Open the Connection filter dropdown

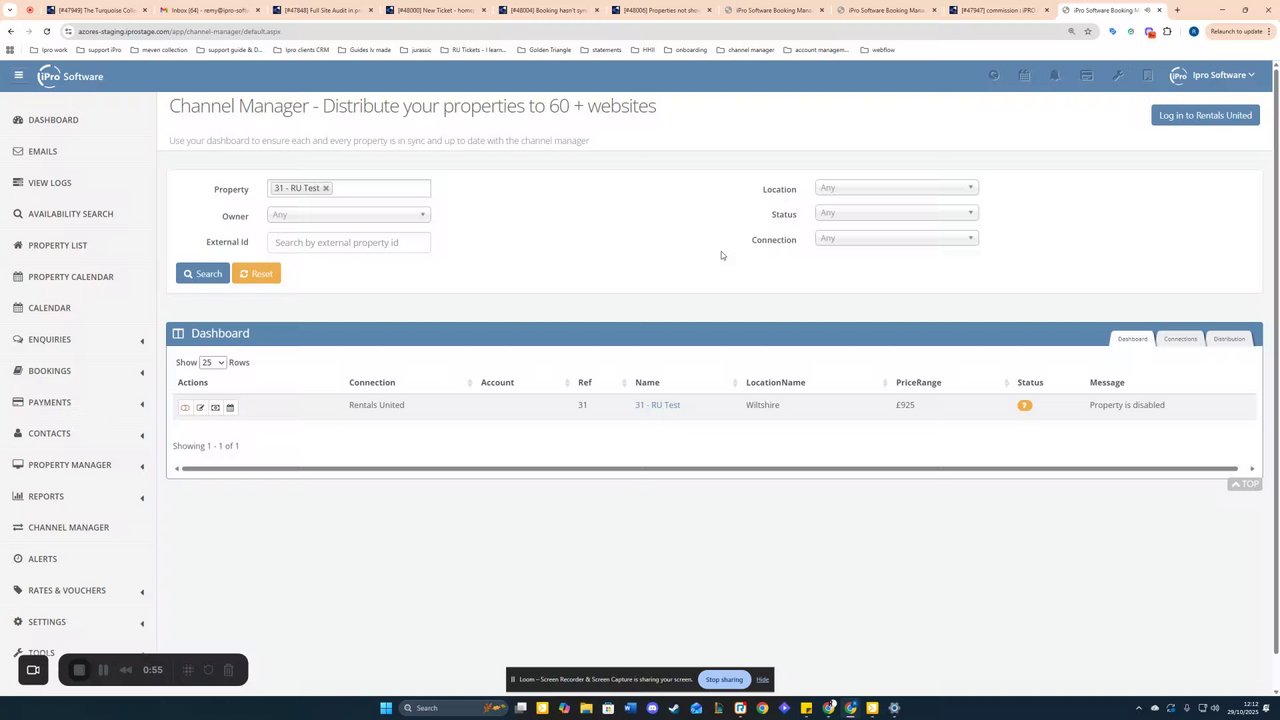tap(896, 238)
